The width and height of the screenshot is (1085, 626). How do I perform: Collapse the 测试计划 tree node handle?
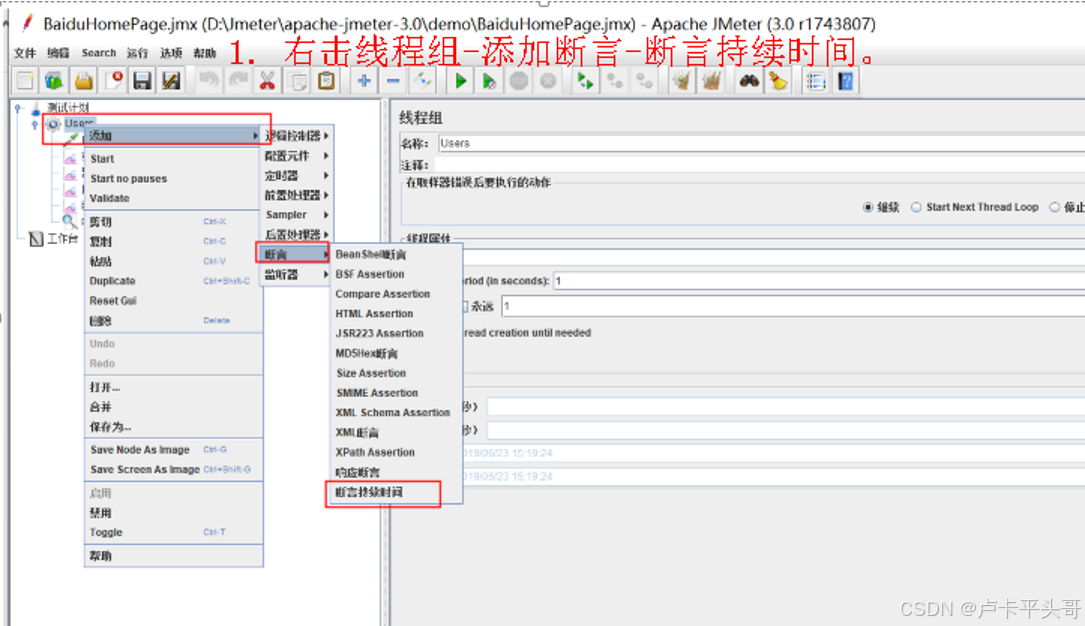19,109
